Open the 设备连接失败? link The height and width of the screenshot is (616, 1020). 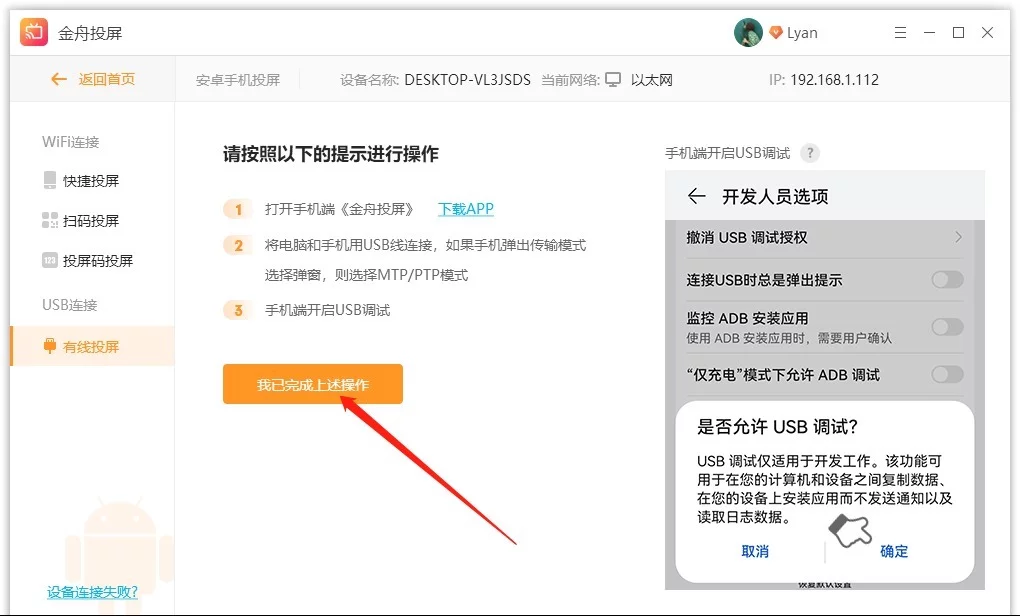point(92,592)
